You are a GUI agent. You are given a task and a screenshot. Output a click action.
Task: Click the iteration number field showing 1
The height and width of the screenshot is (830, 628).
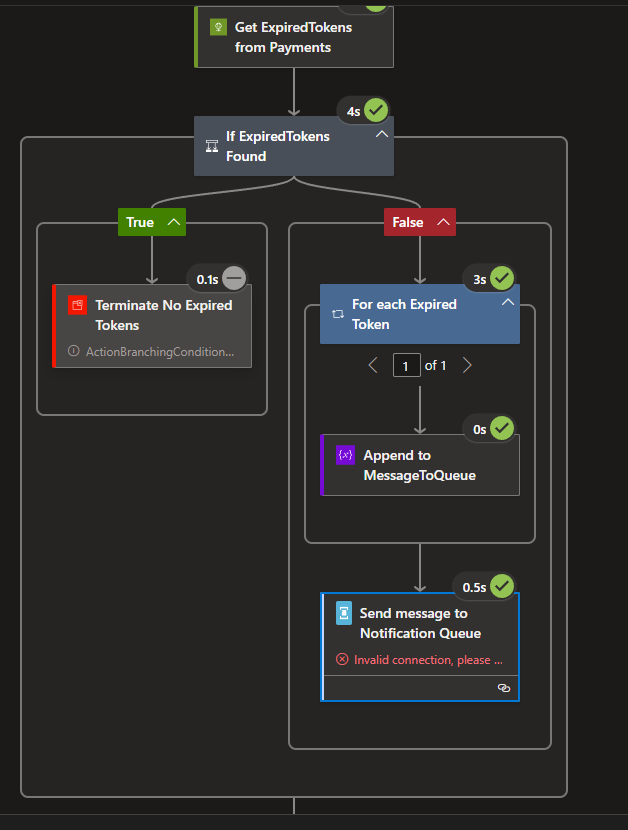[x=407, y=365]
